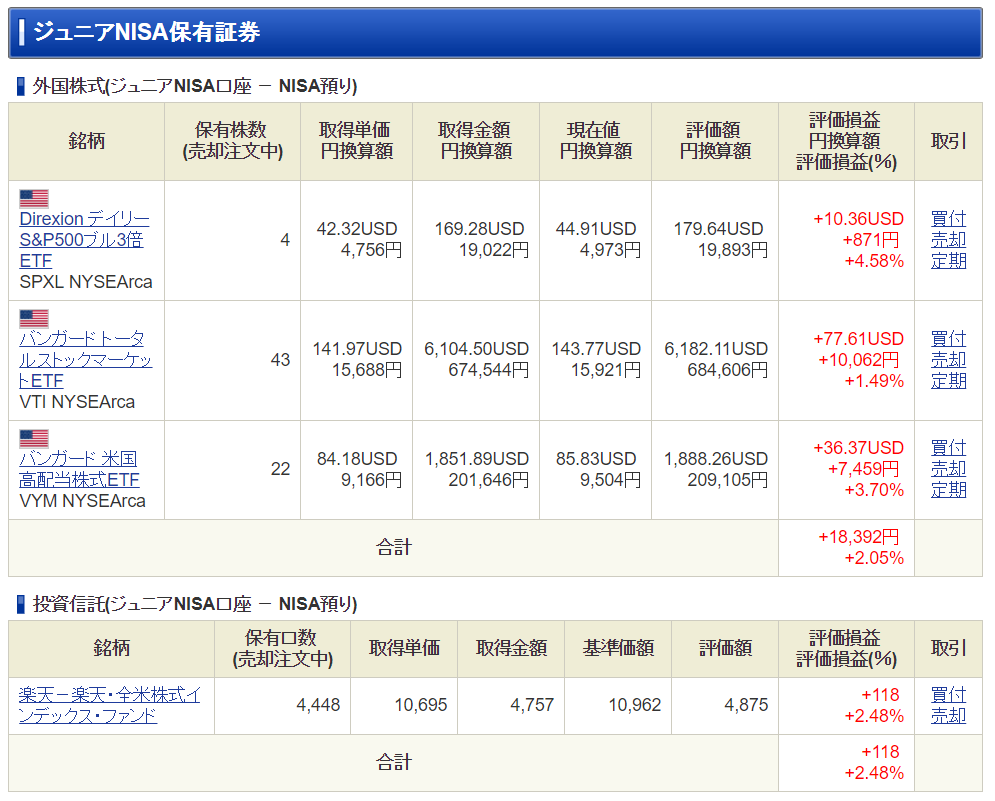
Task: Select VTI NYSEArca ticker text
Action: [x=77, y=402]
